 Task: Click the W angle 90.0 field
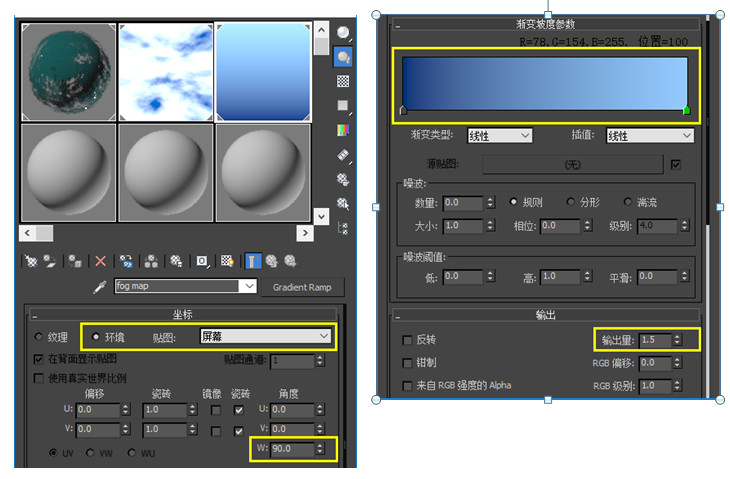292,449
